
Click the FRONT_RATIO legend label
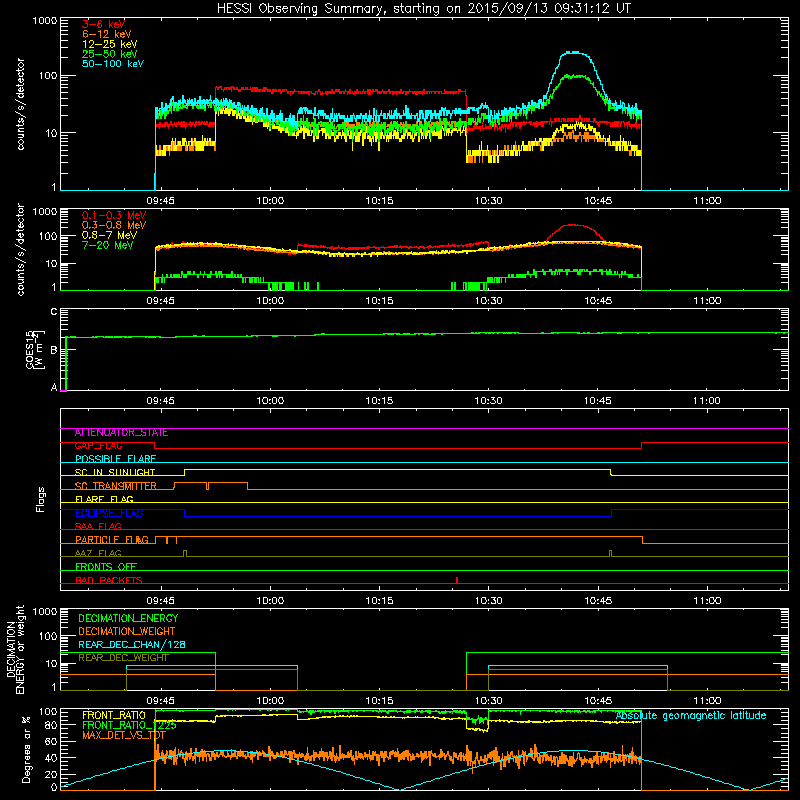pos(114,715)
